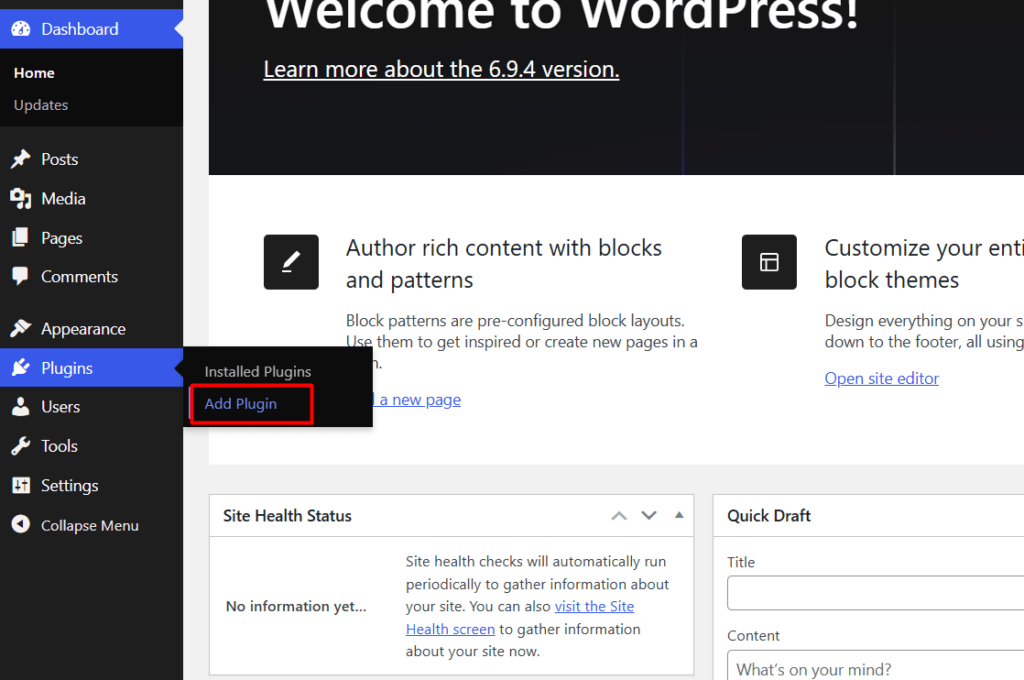Viewport: 1024px width, 680px height.
Task: Click 'No information yet...' text
Action: coord(296,606)
